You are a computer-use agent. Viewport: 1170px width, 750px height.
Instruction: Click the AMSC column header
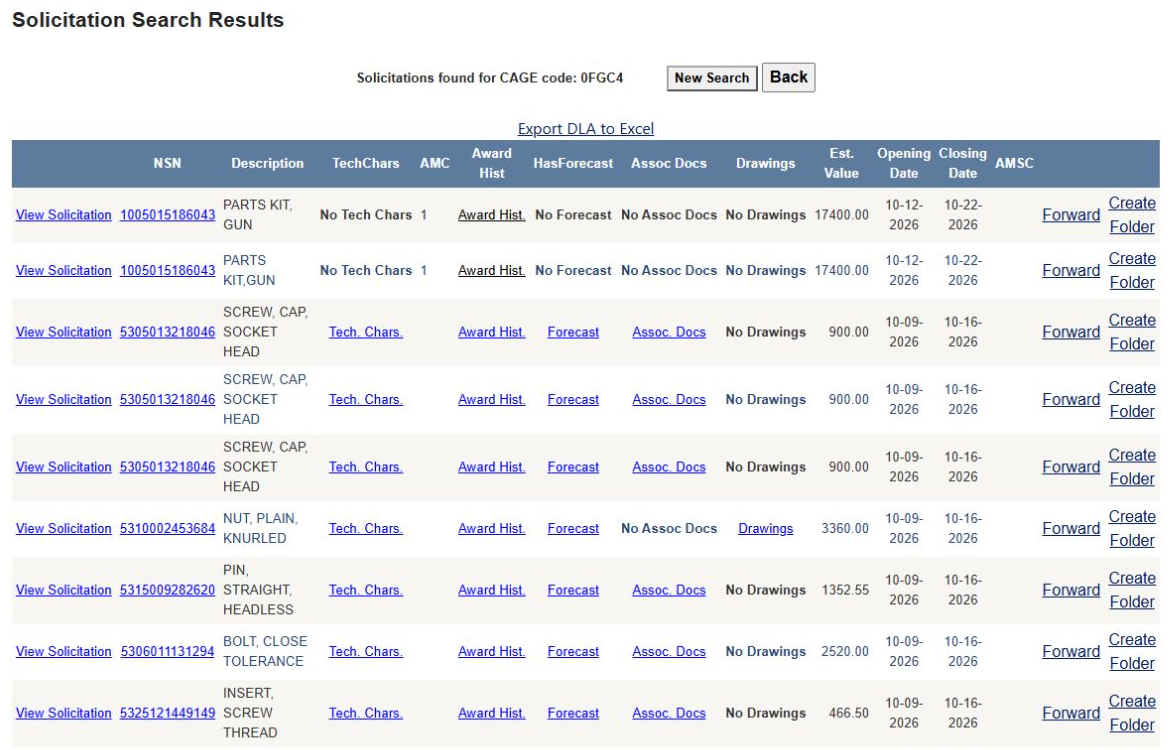[x=1014, y=163]
